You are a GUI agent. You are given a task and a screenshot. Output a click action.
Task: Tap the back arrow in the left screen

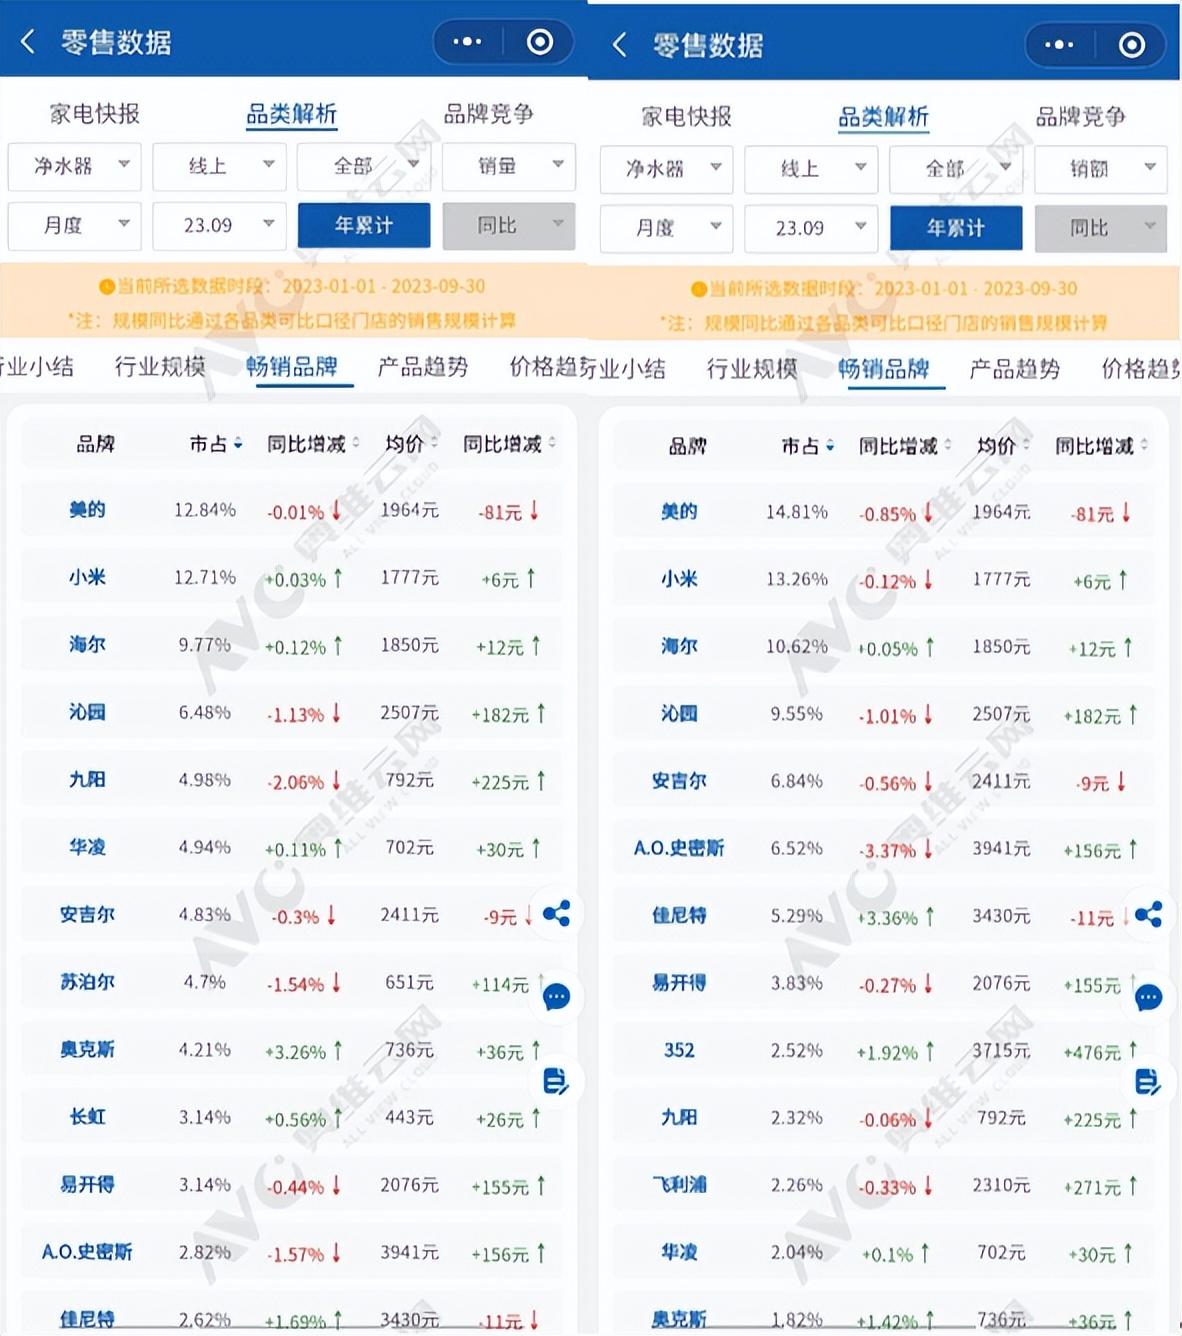coord(28,41)
